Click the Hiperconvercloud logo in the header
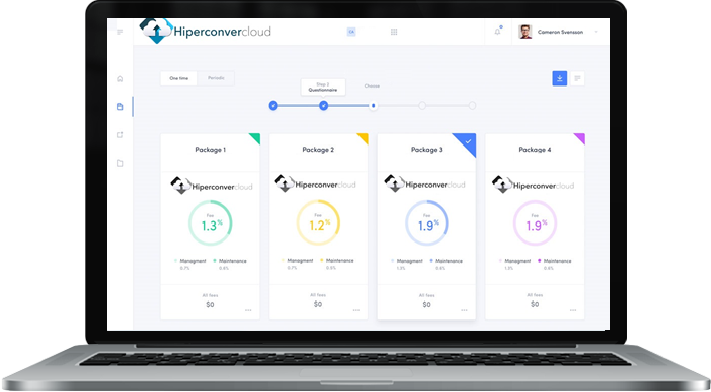This screenshot has width=711, height=392. (205, 31)
